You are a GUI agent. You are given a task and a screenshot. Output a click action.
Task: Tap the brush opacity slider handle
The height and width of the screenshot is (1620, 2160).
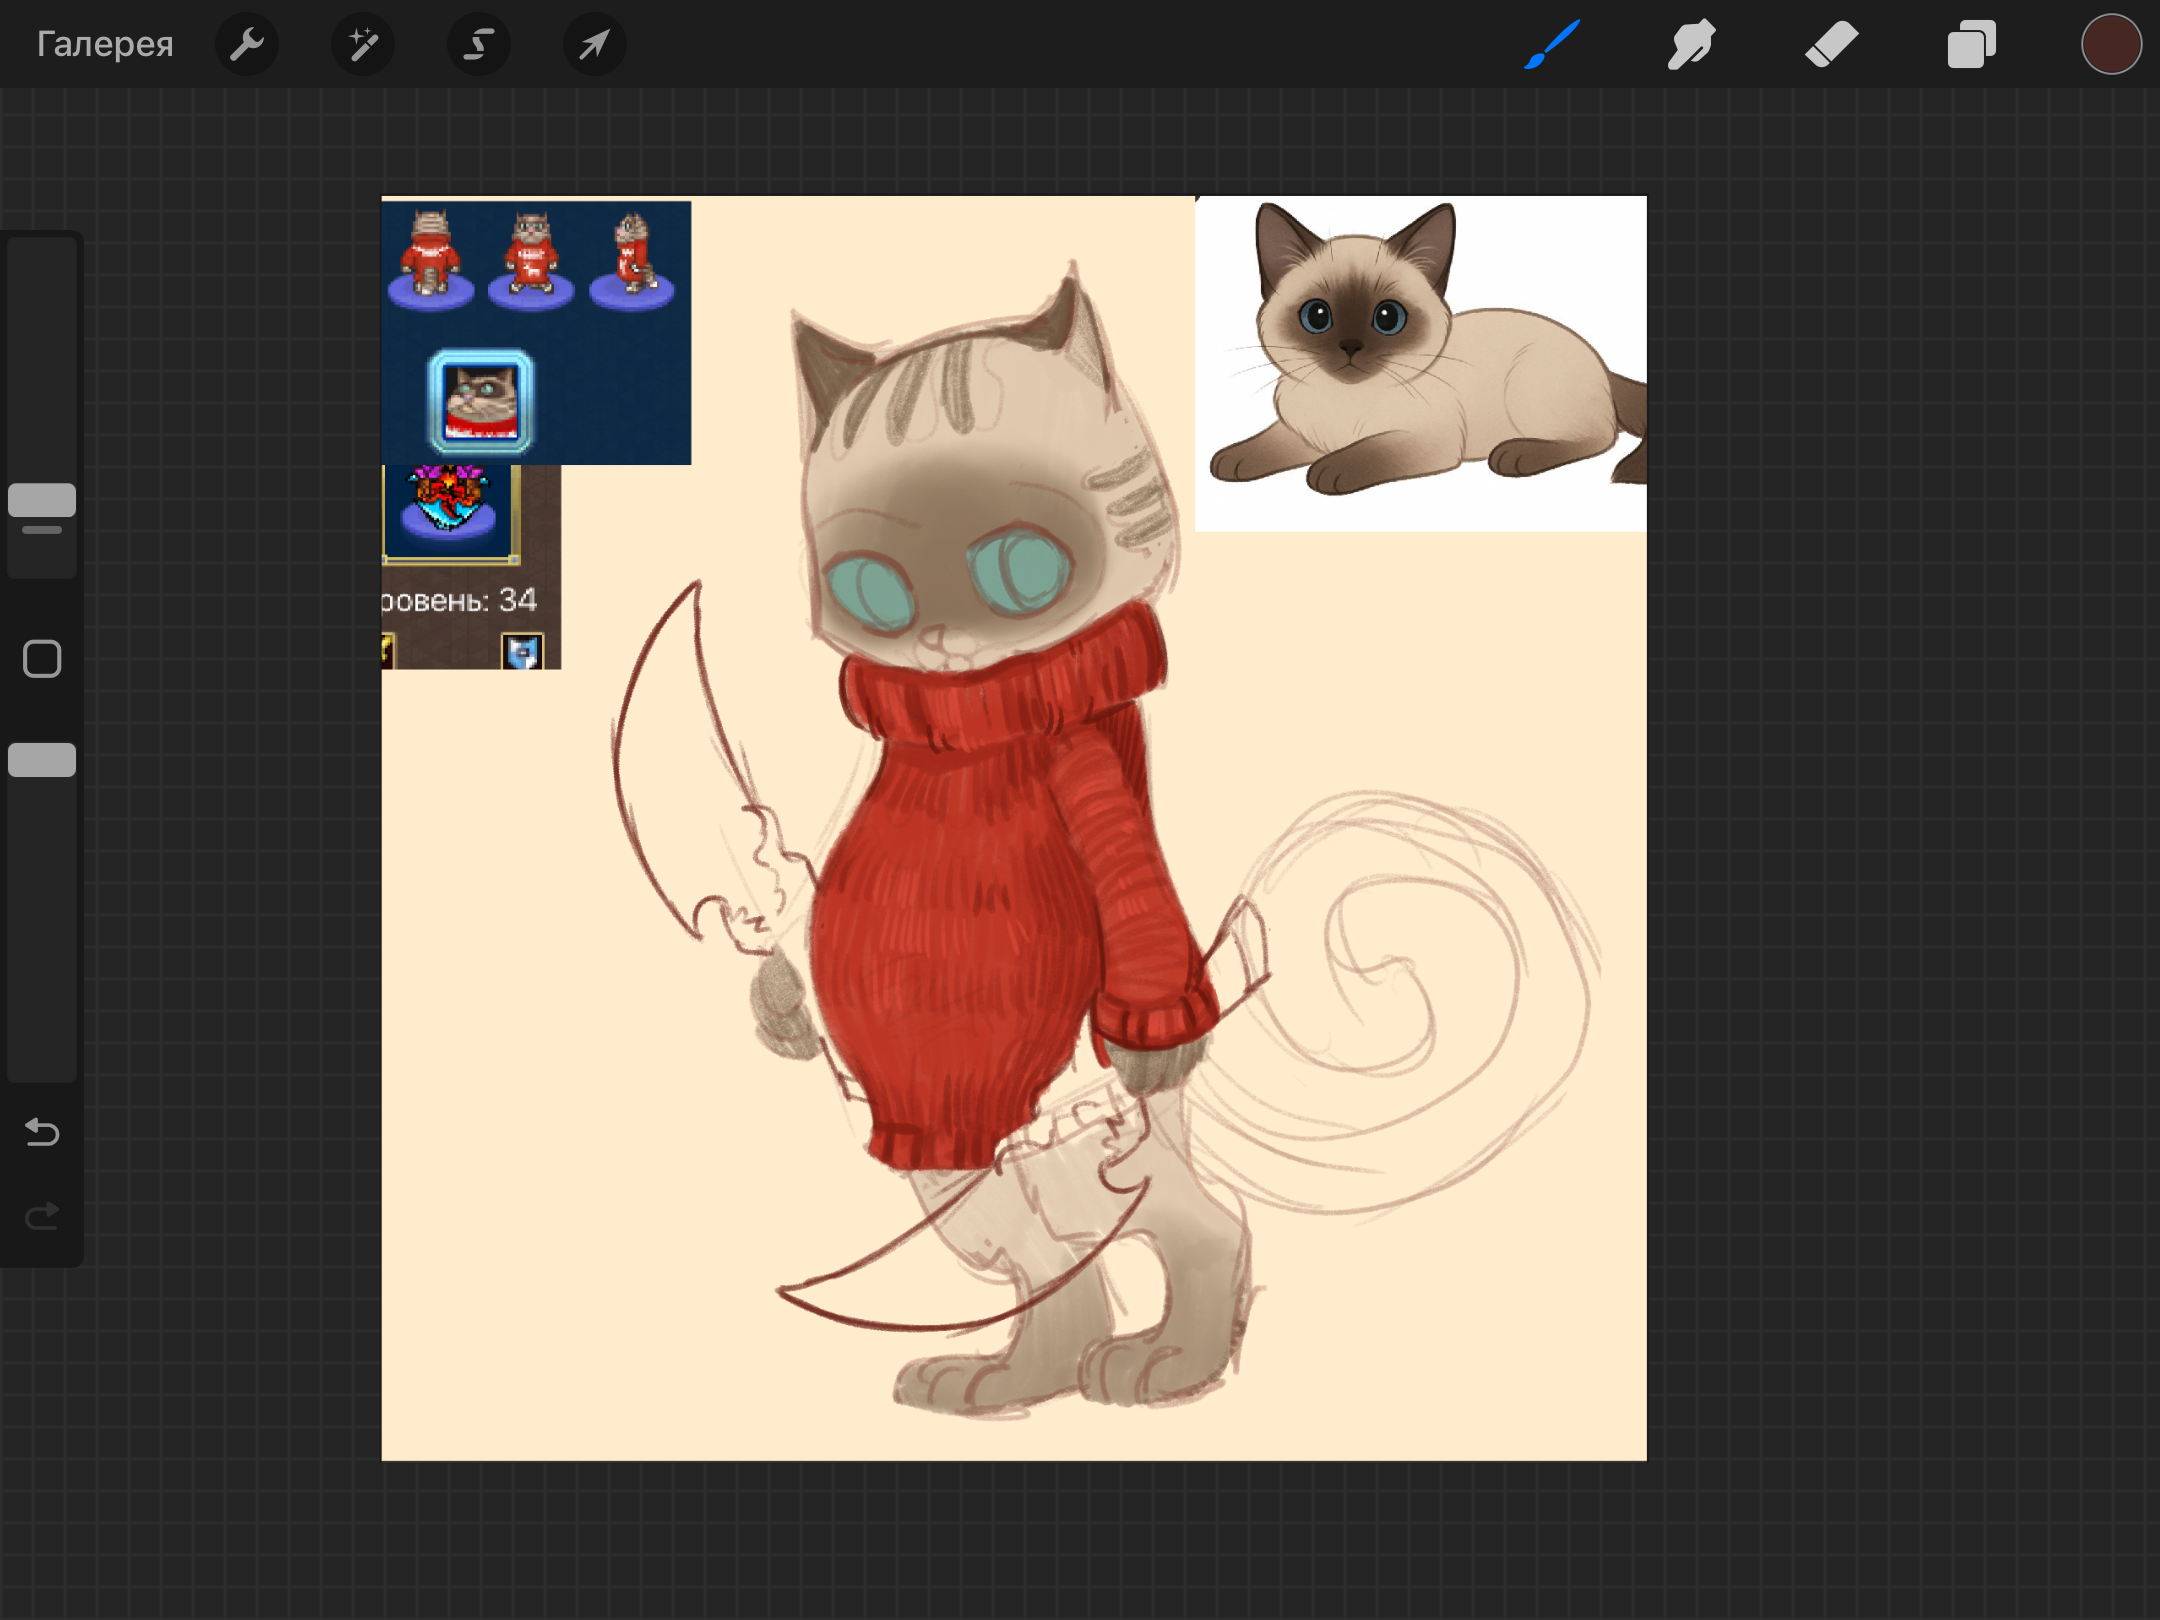coord(42,760)
